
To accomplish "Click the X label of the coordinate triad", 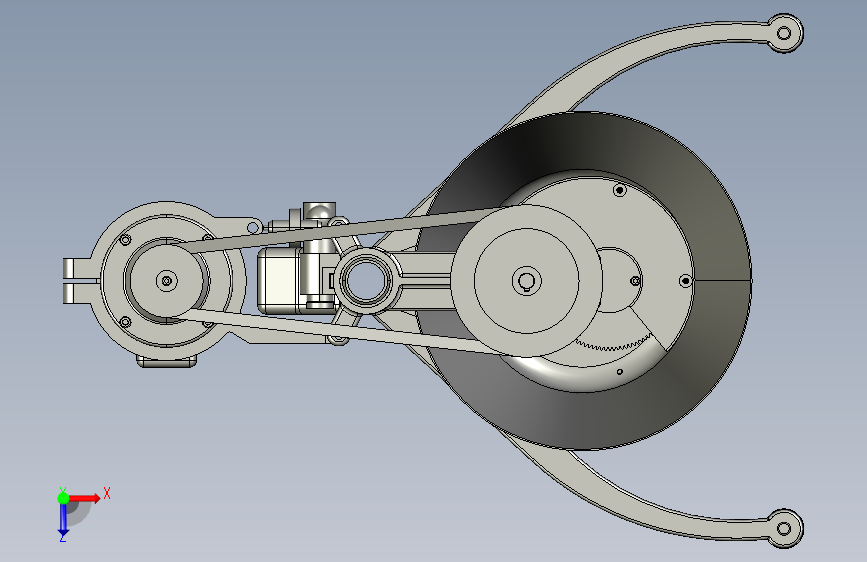I will (x=107, y=493).
